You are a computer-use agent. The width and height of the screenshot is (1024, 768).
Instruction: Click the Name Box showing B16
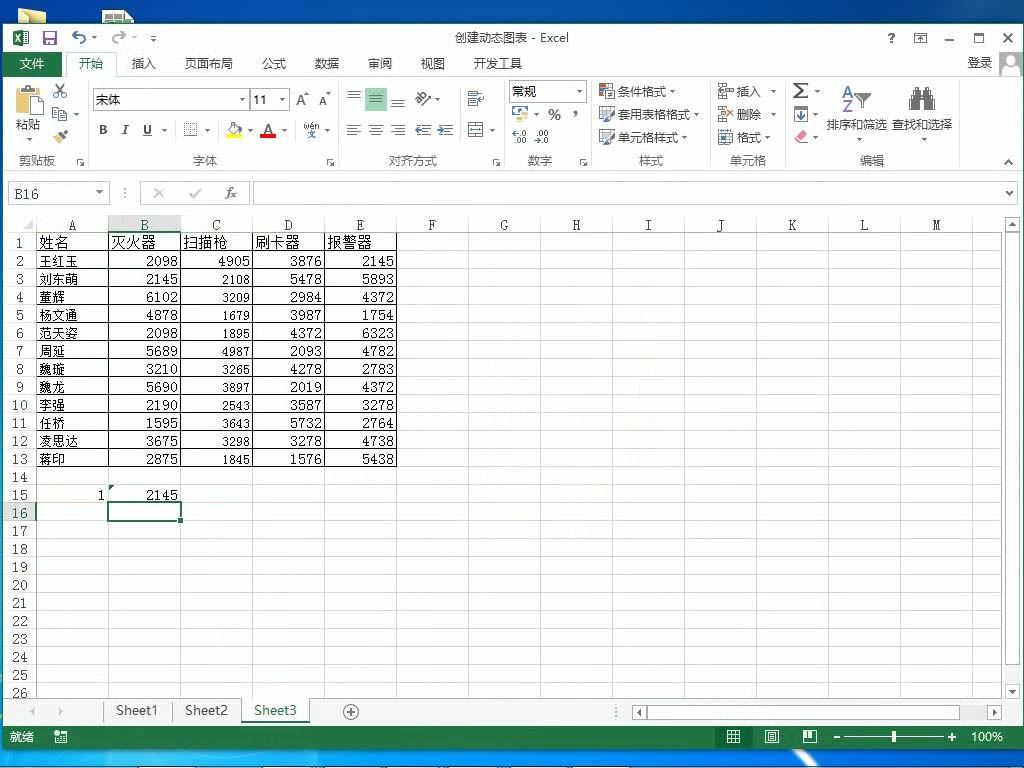coord(50,193)
